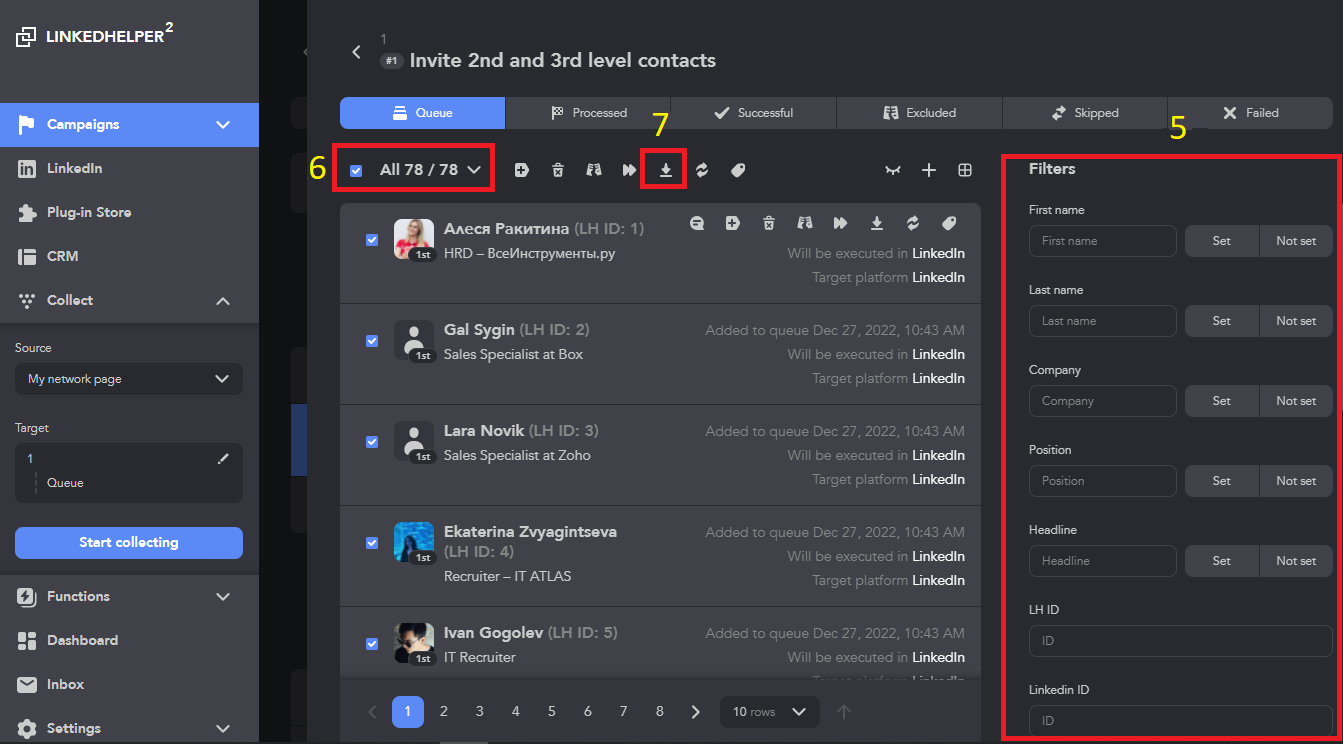Open the 10 rows page-size dropdown

point(770,712)
